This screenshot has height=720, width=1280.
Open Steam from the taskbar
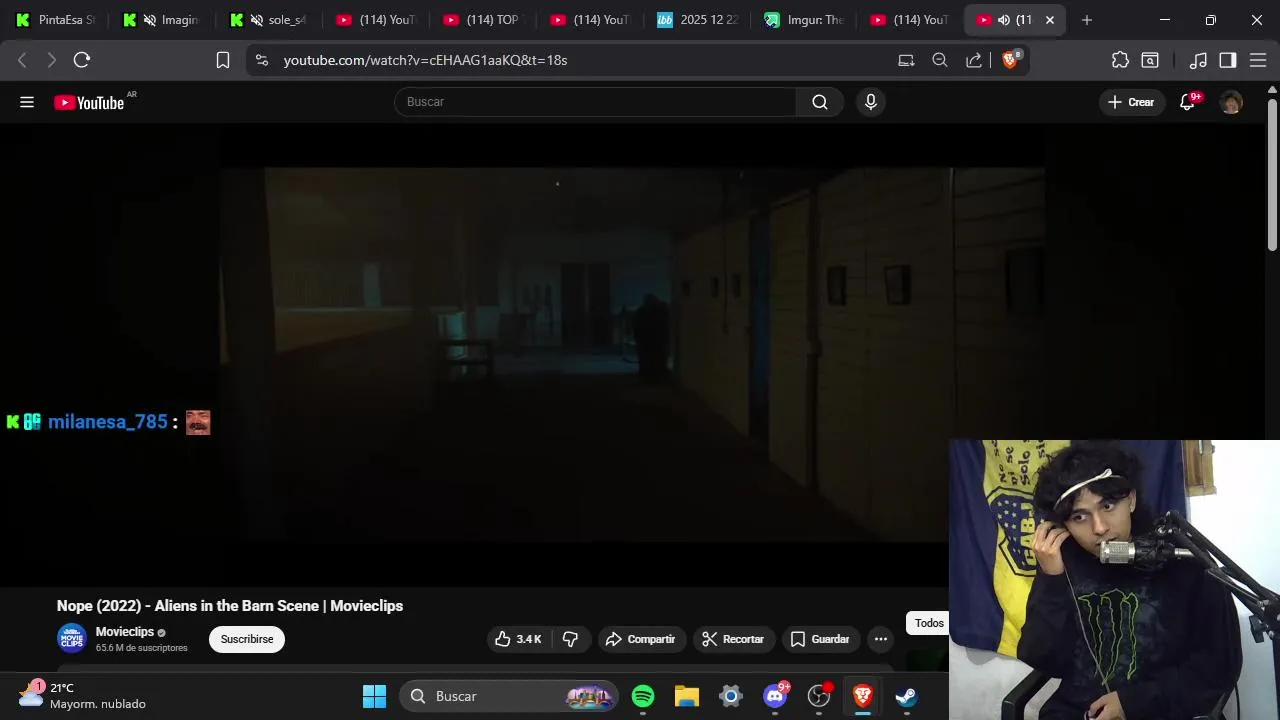point(907,696)
